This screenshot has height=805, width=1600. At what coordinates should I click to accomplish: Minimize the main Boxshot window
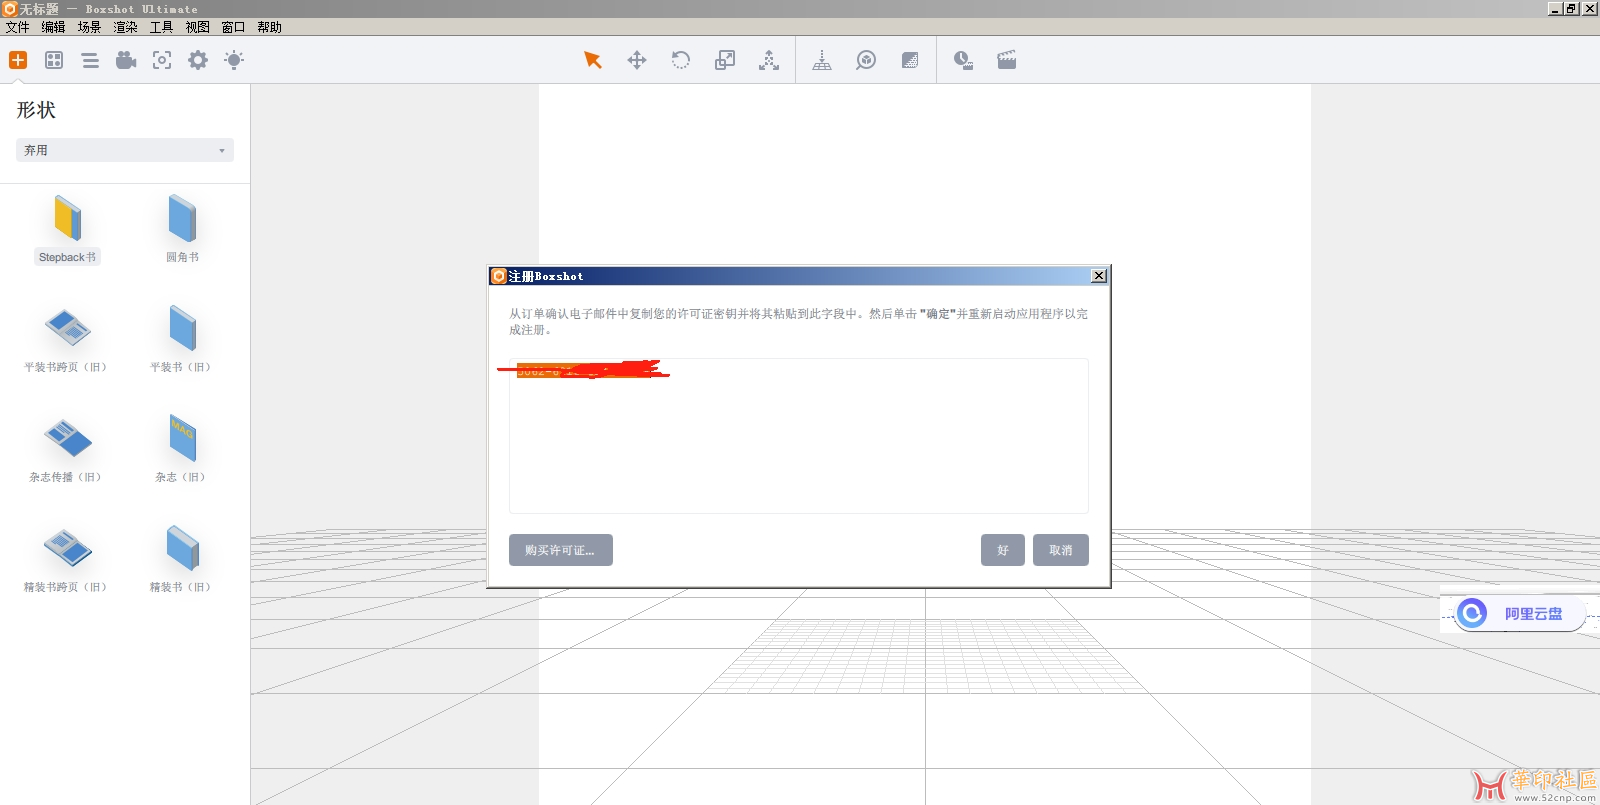coord(1555,8)
